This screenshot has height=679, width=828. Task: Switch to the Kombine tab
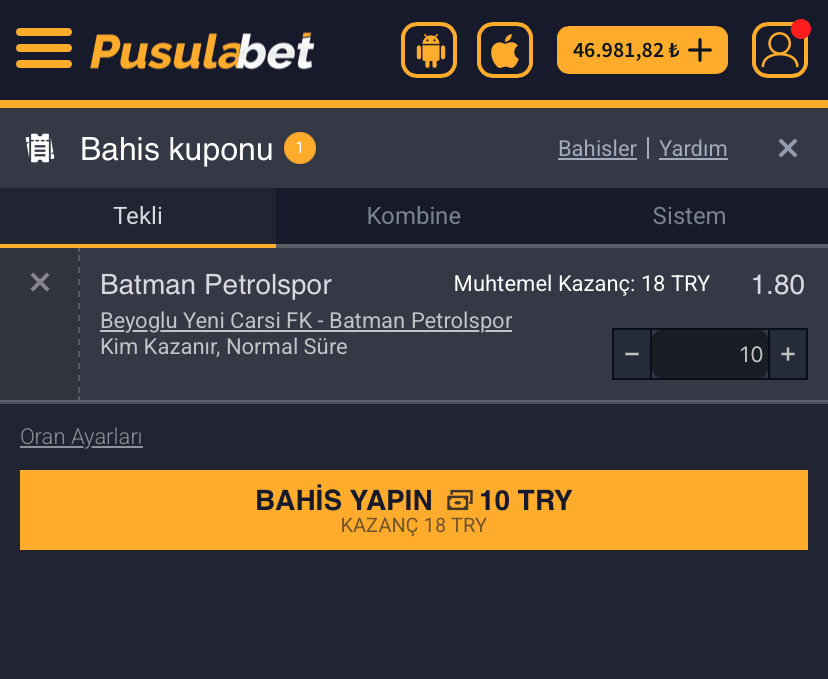414,216
